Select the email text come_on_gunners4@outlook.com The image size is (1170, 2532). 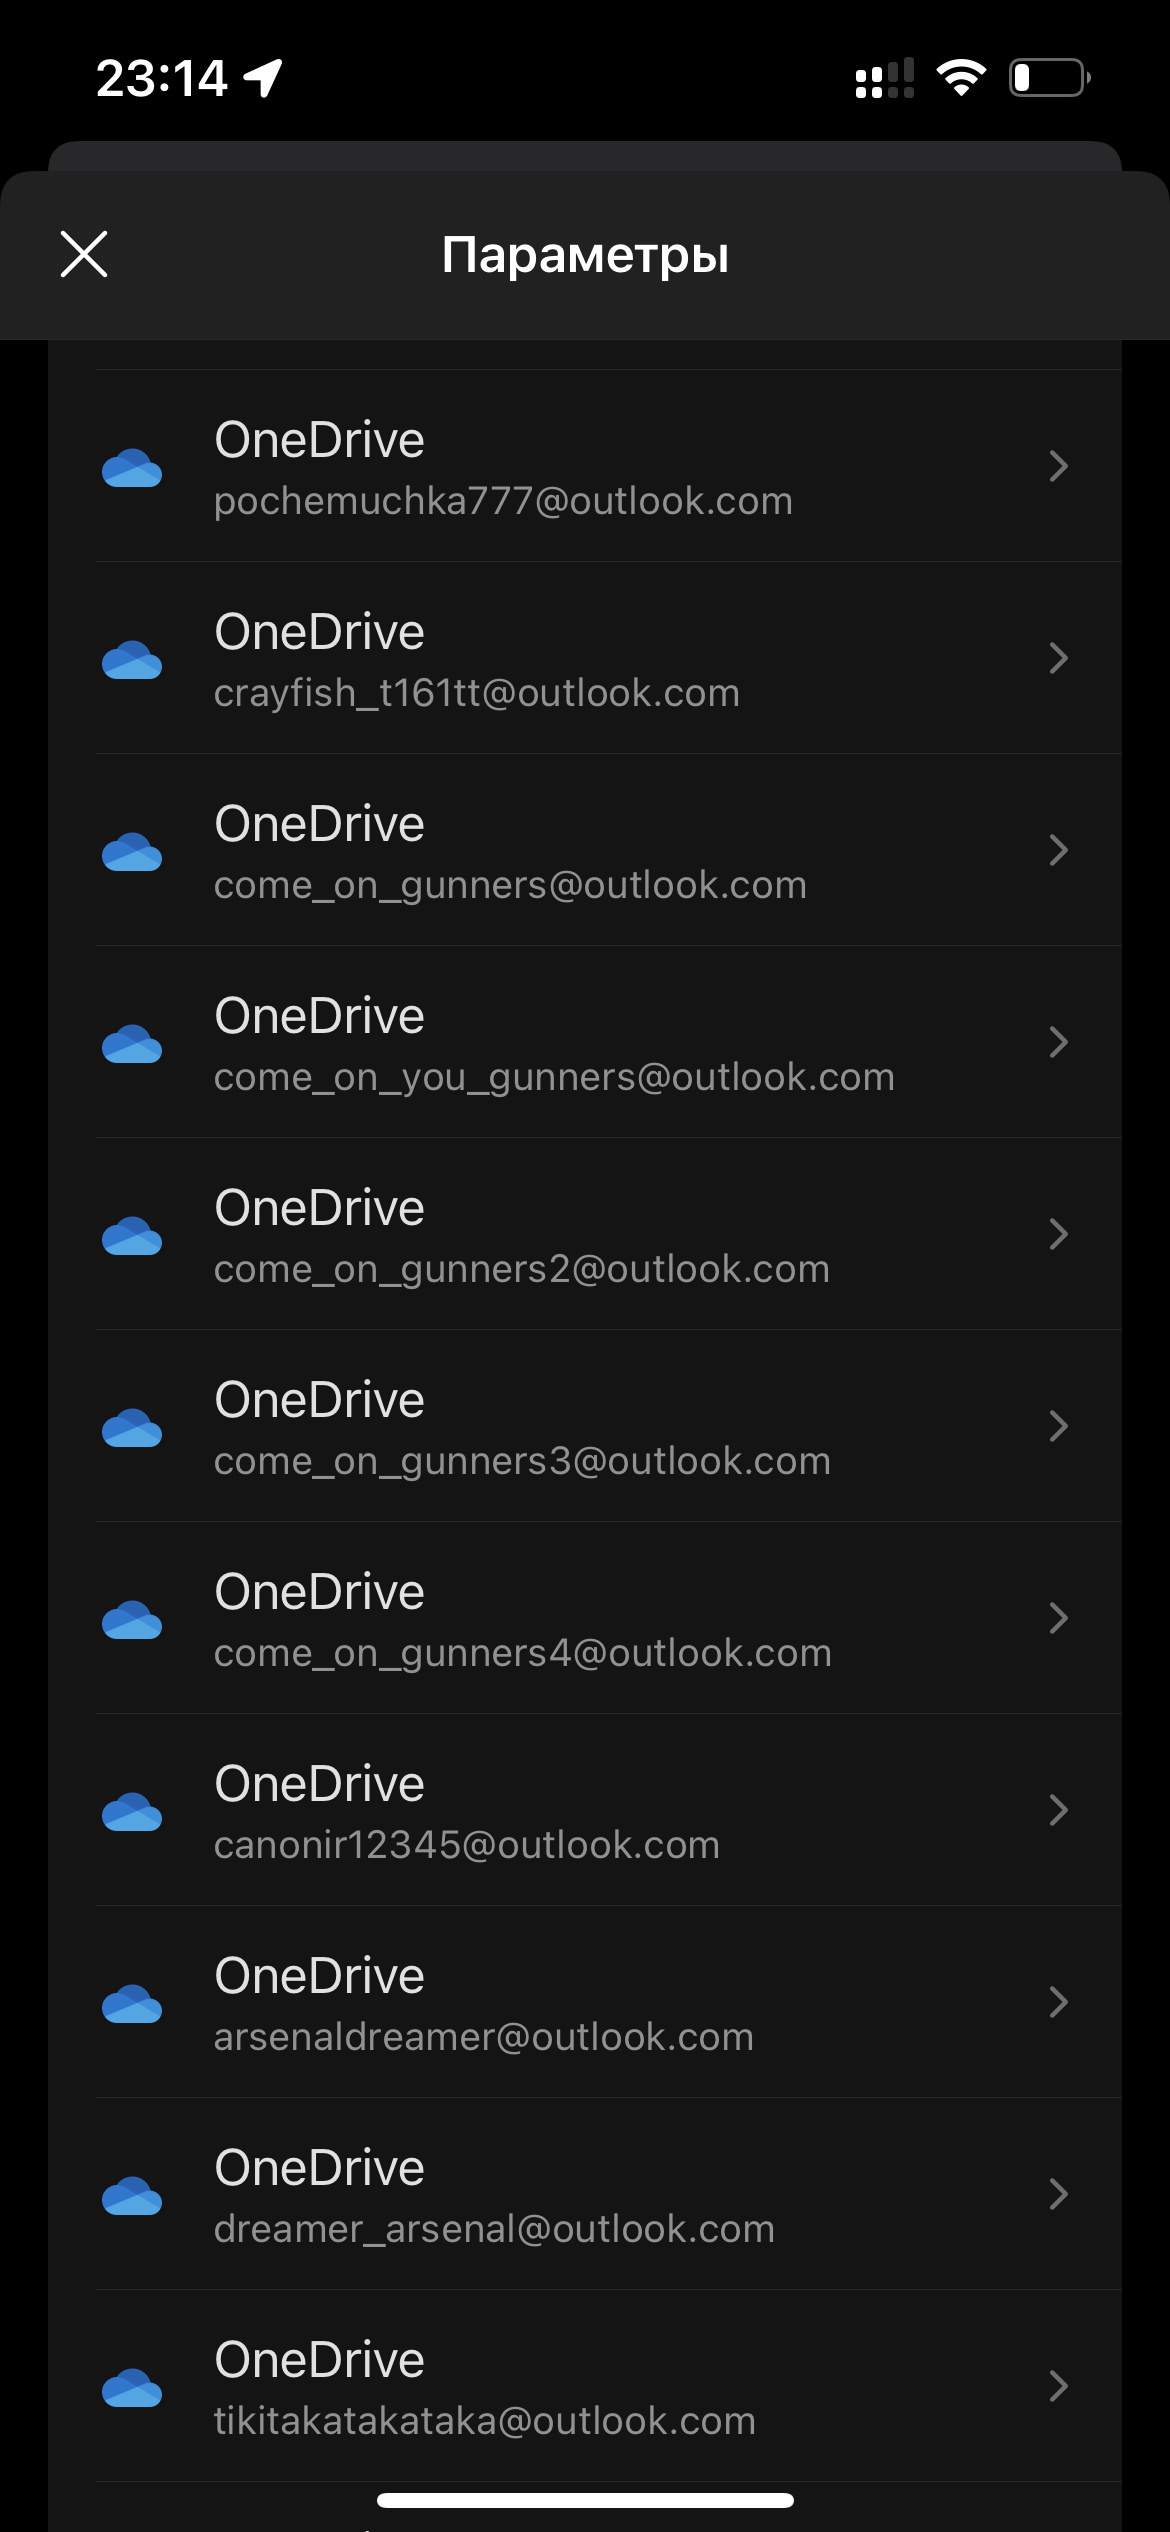(x=523, y=1653)
